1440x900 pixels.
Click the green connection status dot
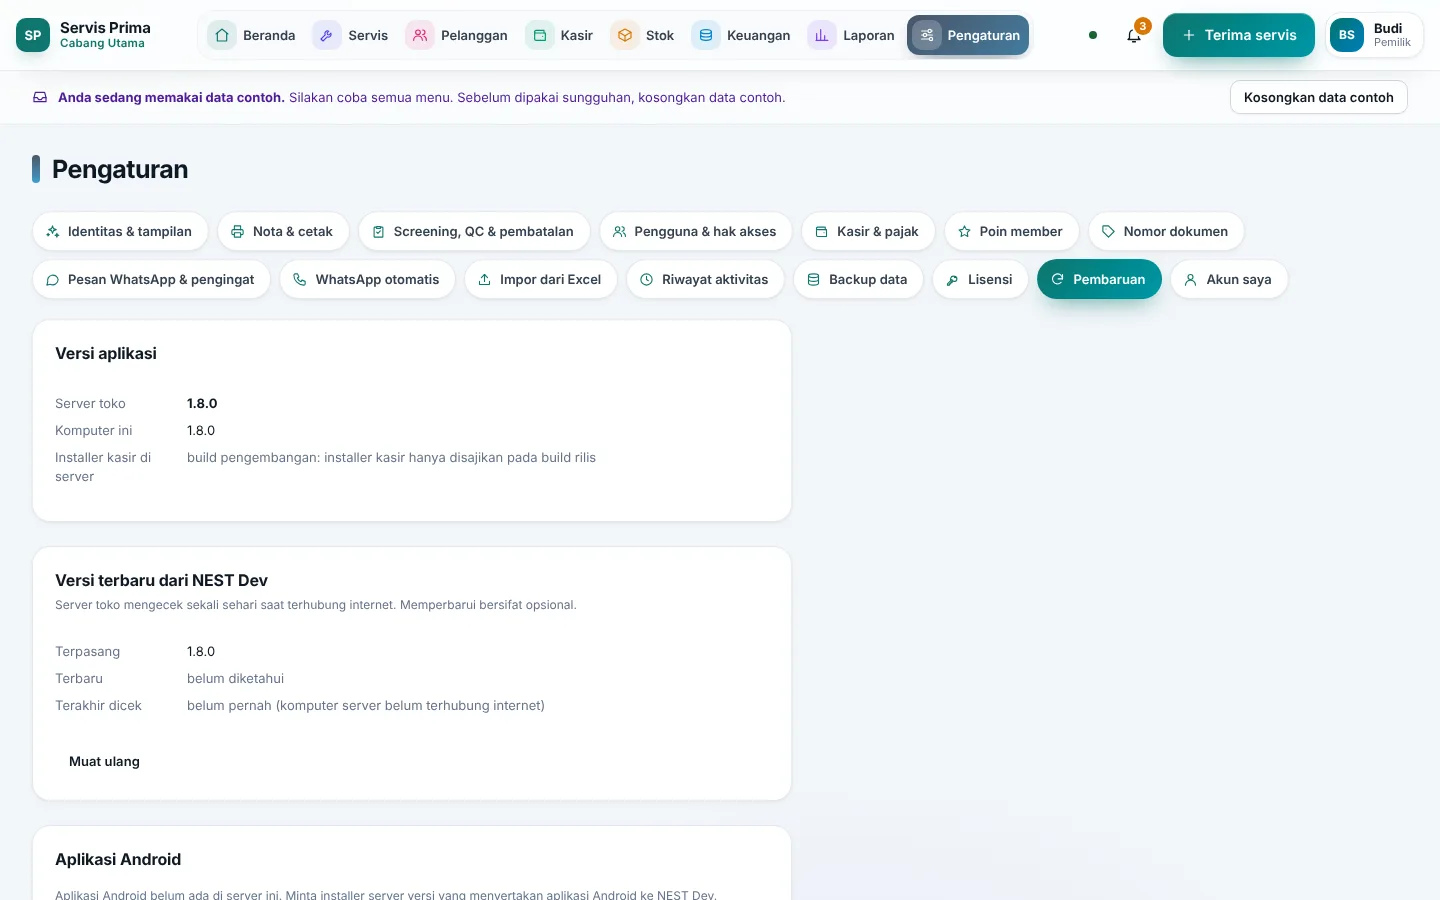[1093, 35]
